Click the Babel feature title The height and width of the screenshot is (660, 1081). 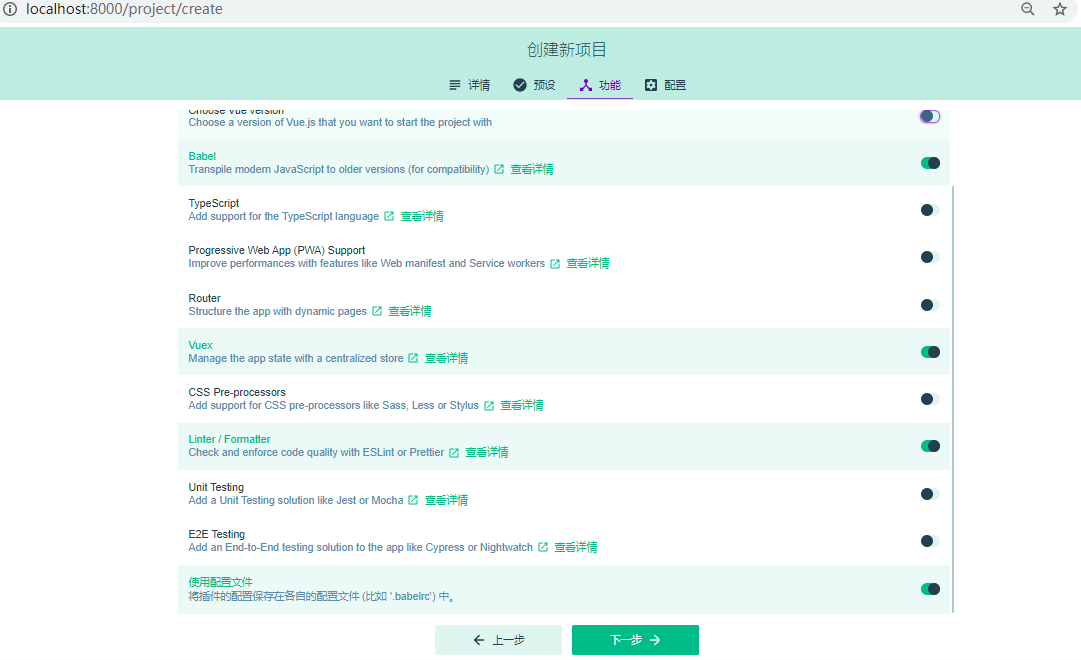click(202, 157)
